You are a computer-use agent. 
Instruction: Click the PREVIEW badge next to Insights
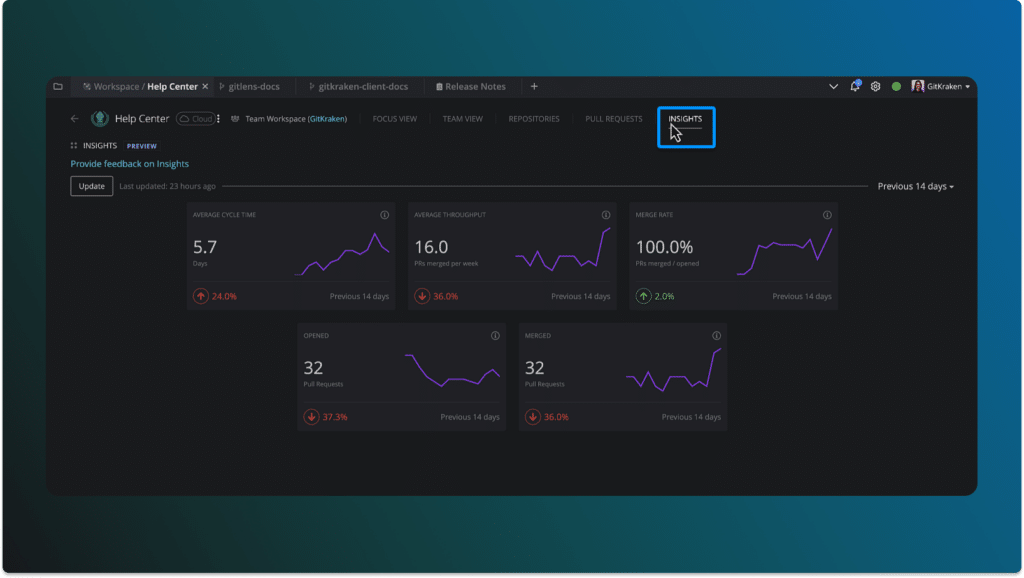pyautogui.click(x=141, y=146)
